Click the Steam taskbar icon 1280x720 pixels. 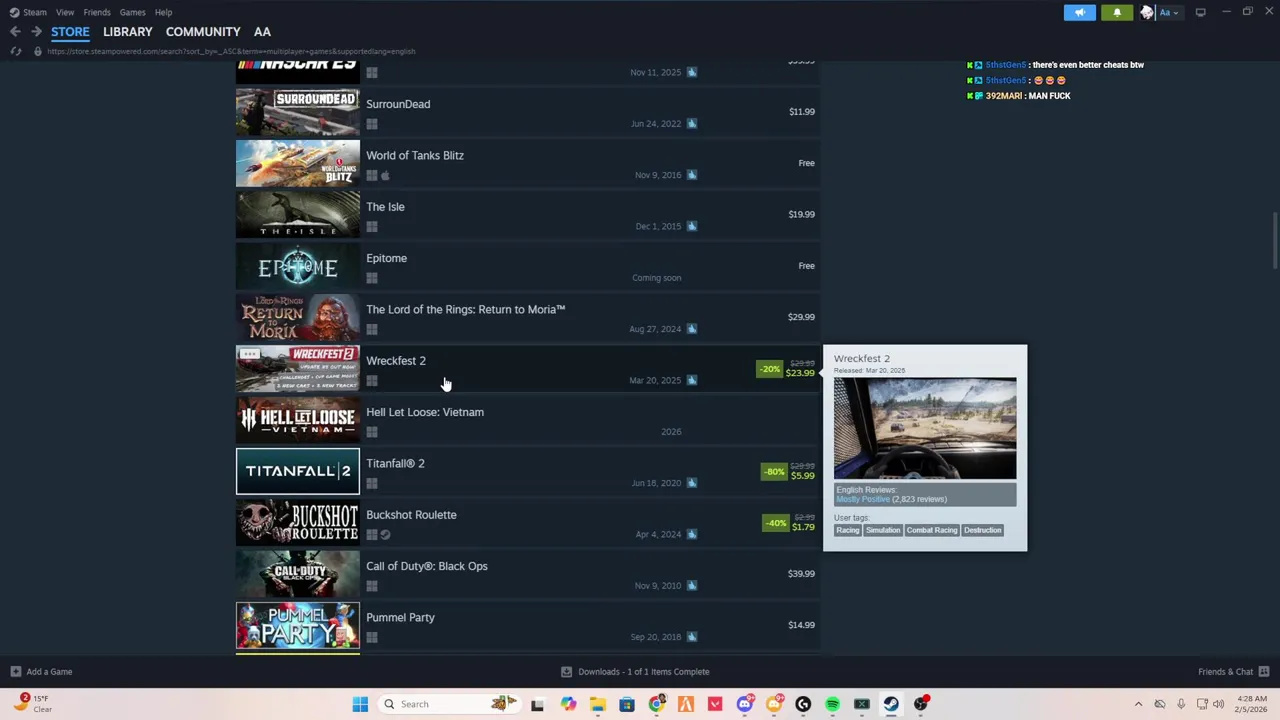point(891,704)
